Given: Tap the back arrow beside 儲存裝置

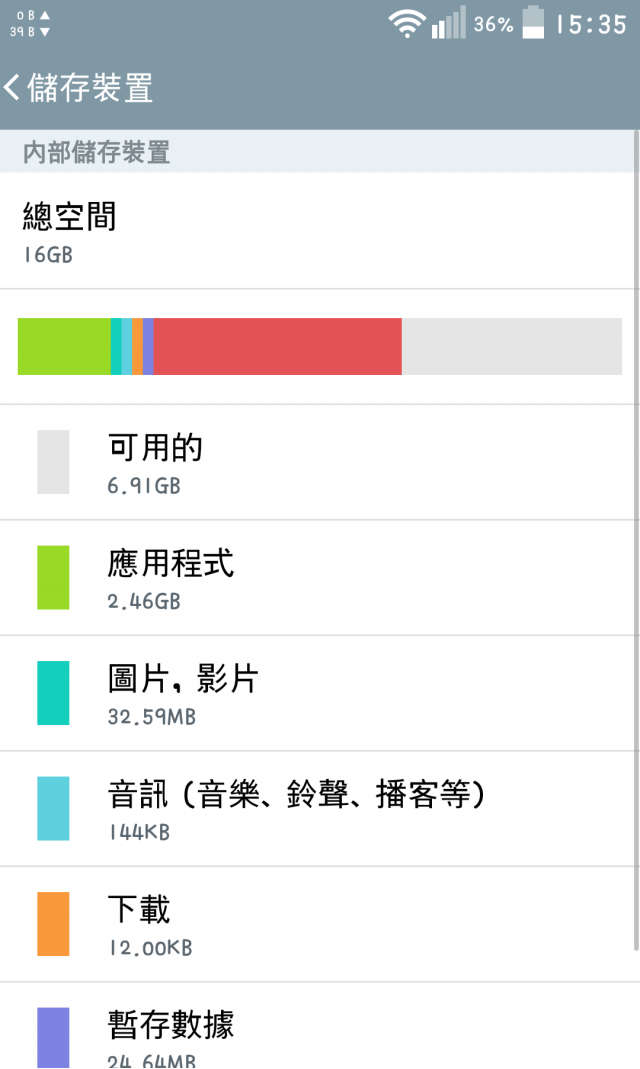Looking at the screenshot, I should click(x=12, y=88).
